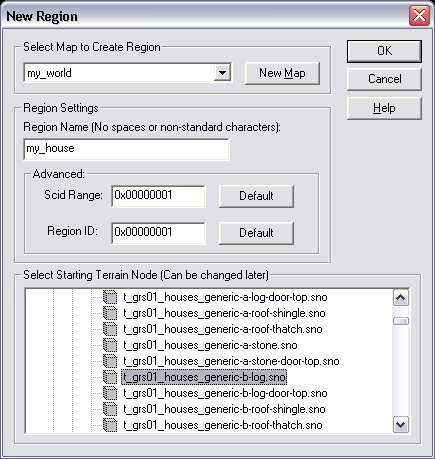Click node icon beside generic-b-roof-thatch.sno
The width and height of the screenshot is (435, 459).
[x=110, y=425]
